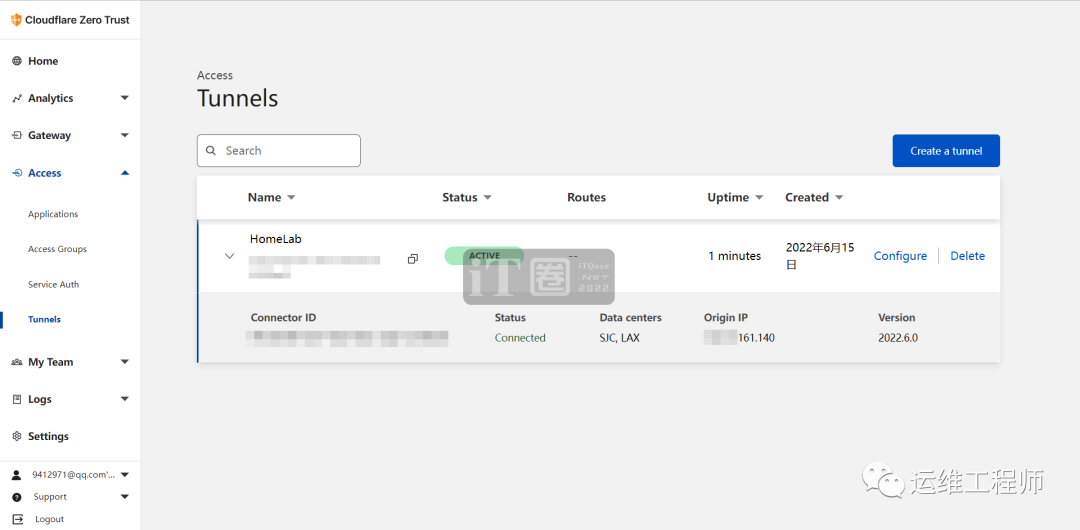Open Service Auth page
Viewport: 1080px width, 530px height.
point(54,285)
